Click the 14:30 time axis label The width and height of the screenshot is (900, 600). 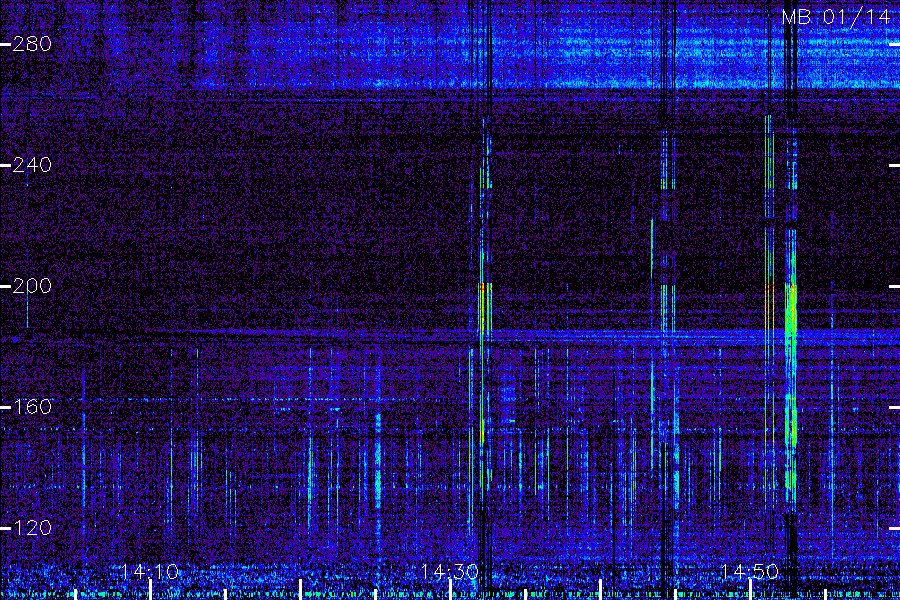coord(449,572)
